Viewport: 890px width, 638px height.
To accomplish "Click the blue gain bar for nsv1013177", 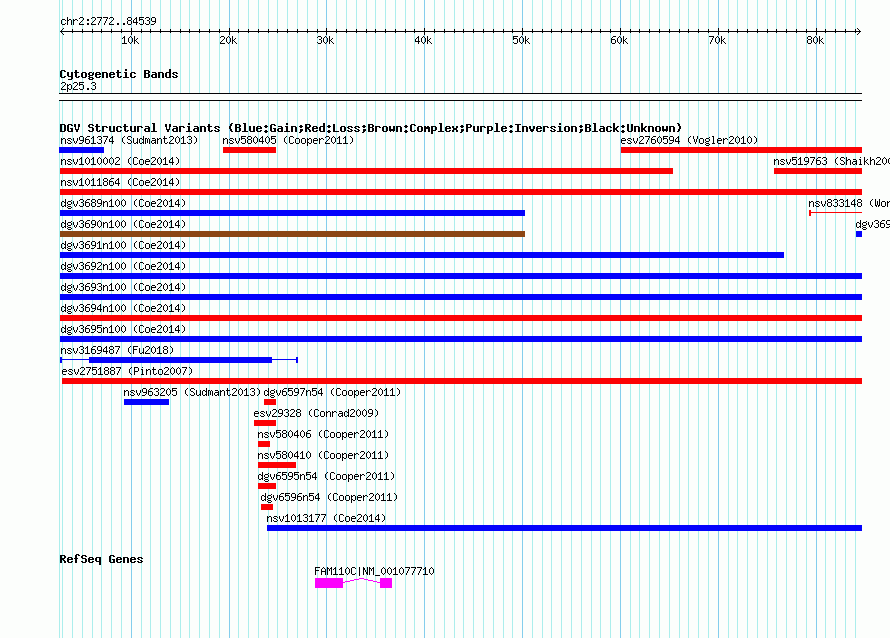I will tap(564, 528).
